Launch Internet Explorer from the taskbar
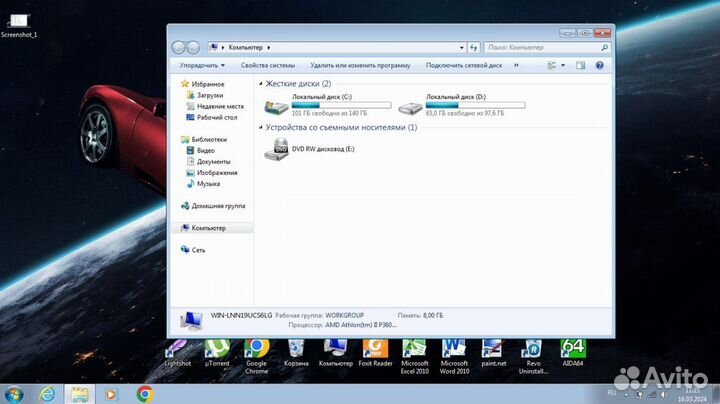The width and height of the screenshot is (720, 404). (47, 394)
